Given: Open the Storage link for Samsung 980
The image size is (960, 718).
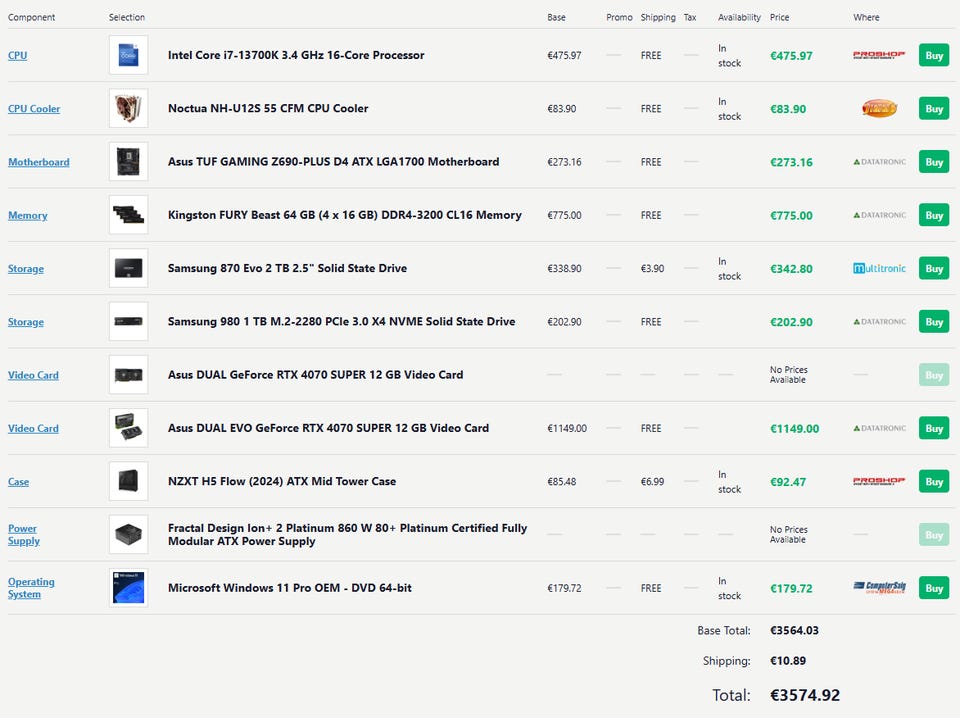Looking at the screenshot, I should (x=26, y=321).
